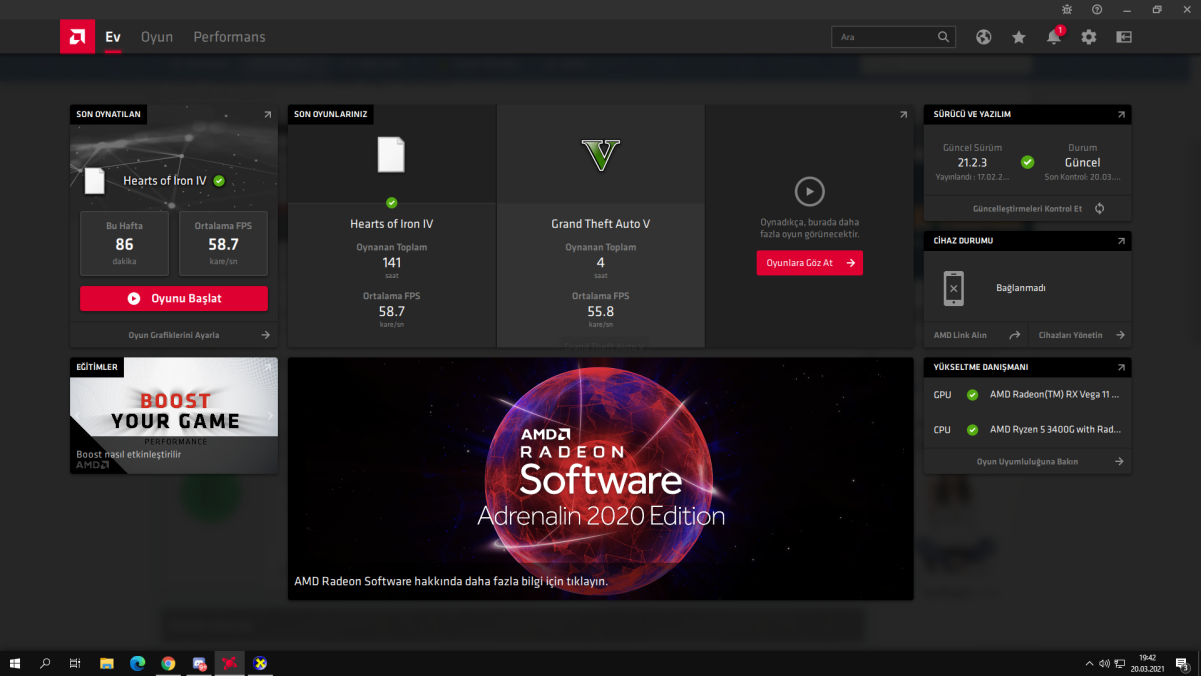Go to previous tutorial with left chevron
The width and height of the screenshot is (1201, 676).
click(78, 415)
